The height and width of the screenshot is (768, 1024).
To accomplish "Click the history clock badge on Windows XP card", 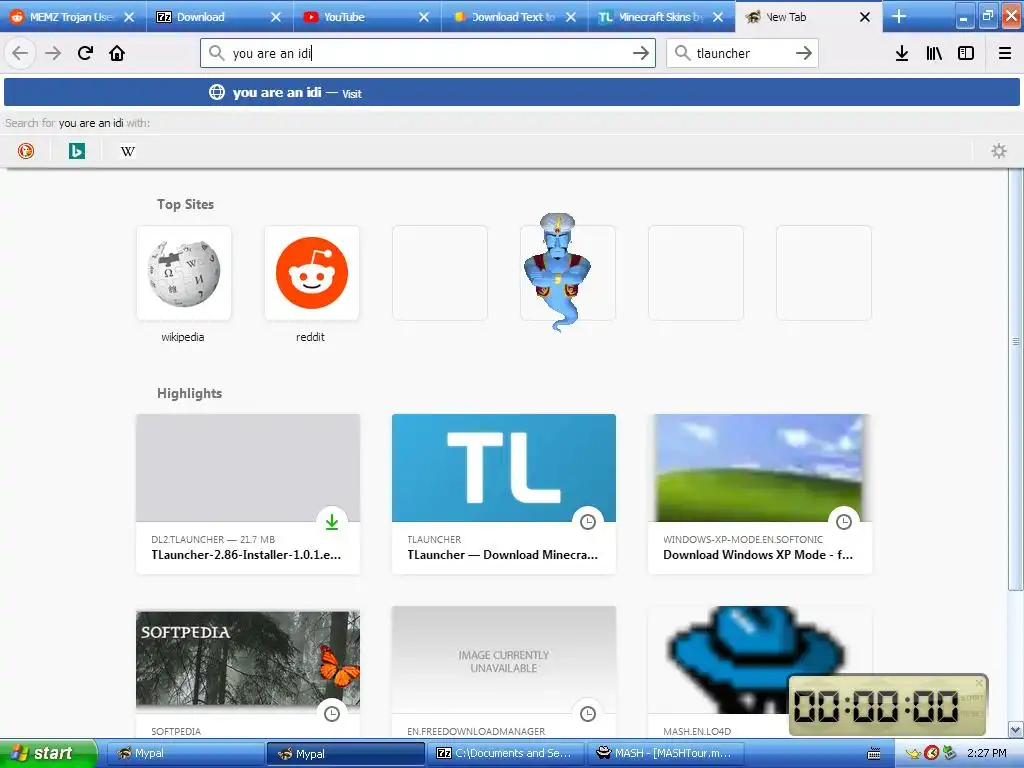I will pos(844,522).
